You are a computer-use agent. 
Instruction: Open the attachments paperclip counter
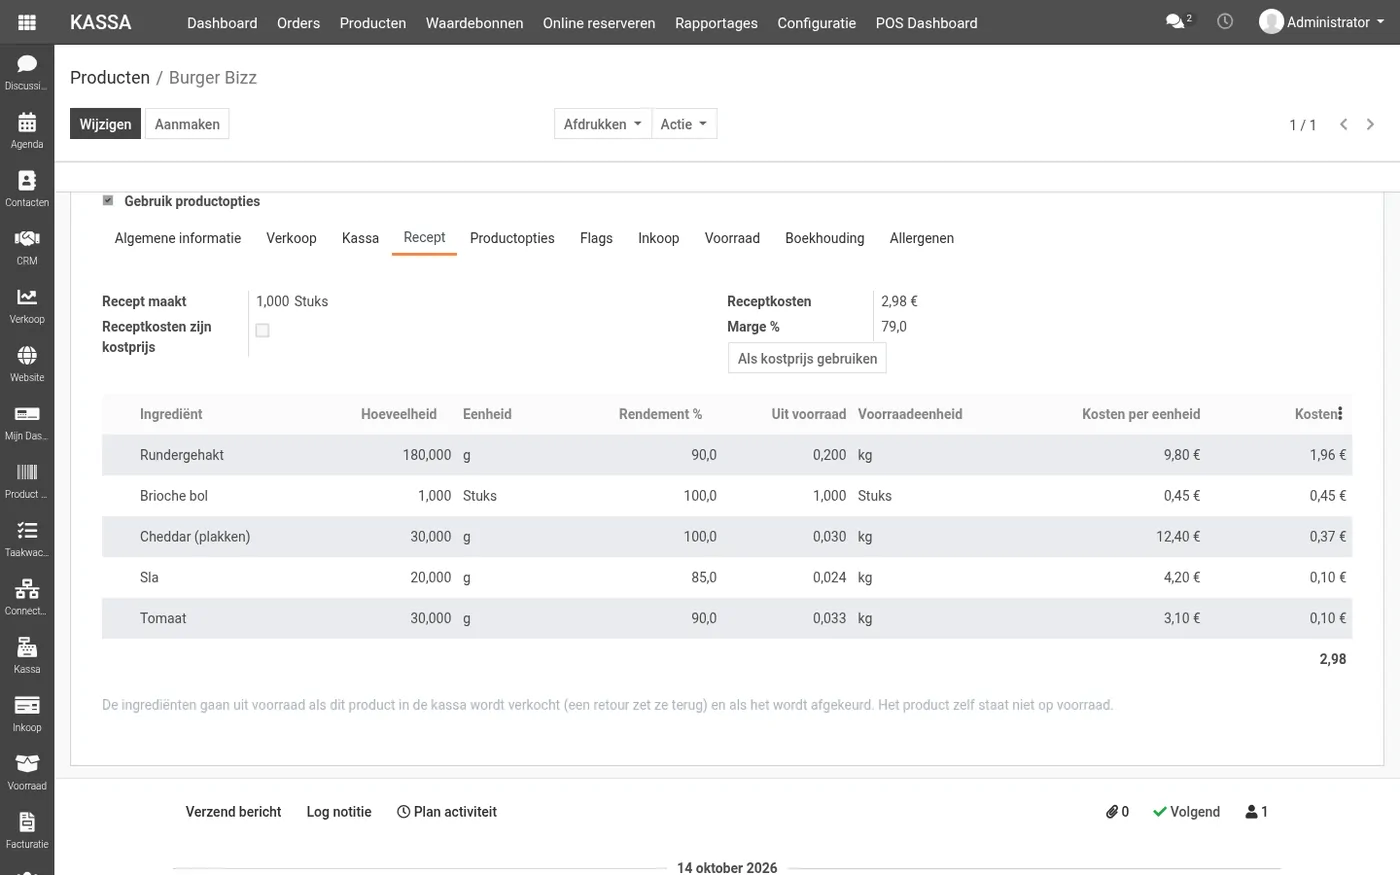[1117, 812]
